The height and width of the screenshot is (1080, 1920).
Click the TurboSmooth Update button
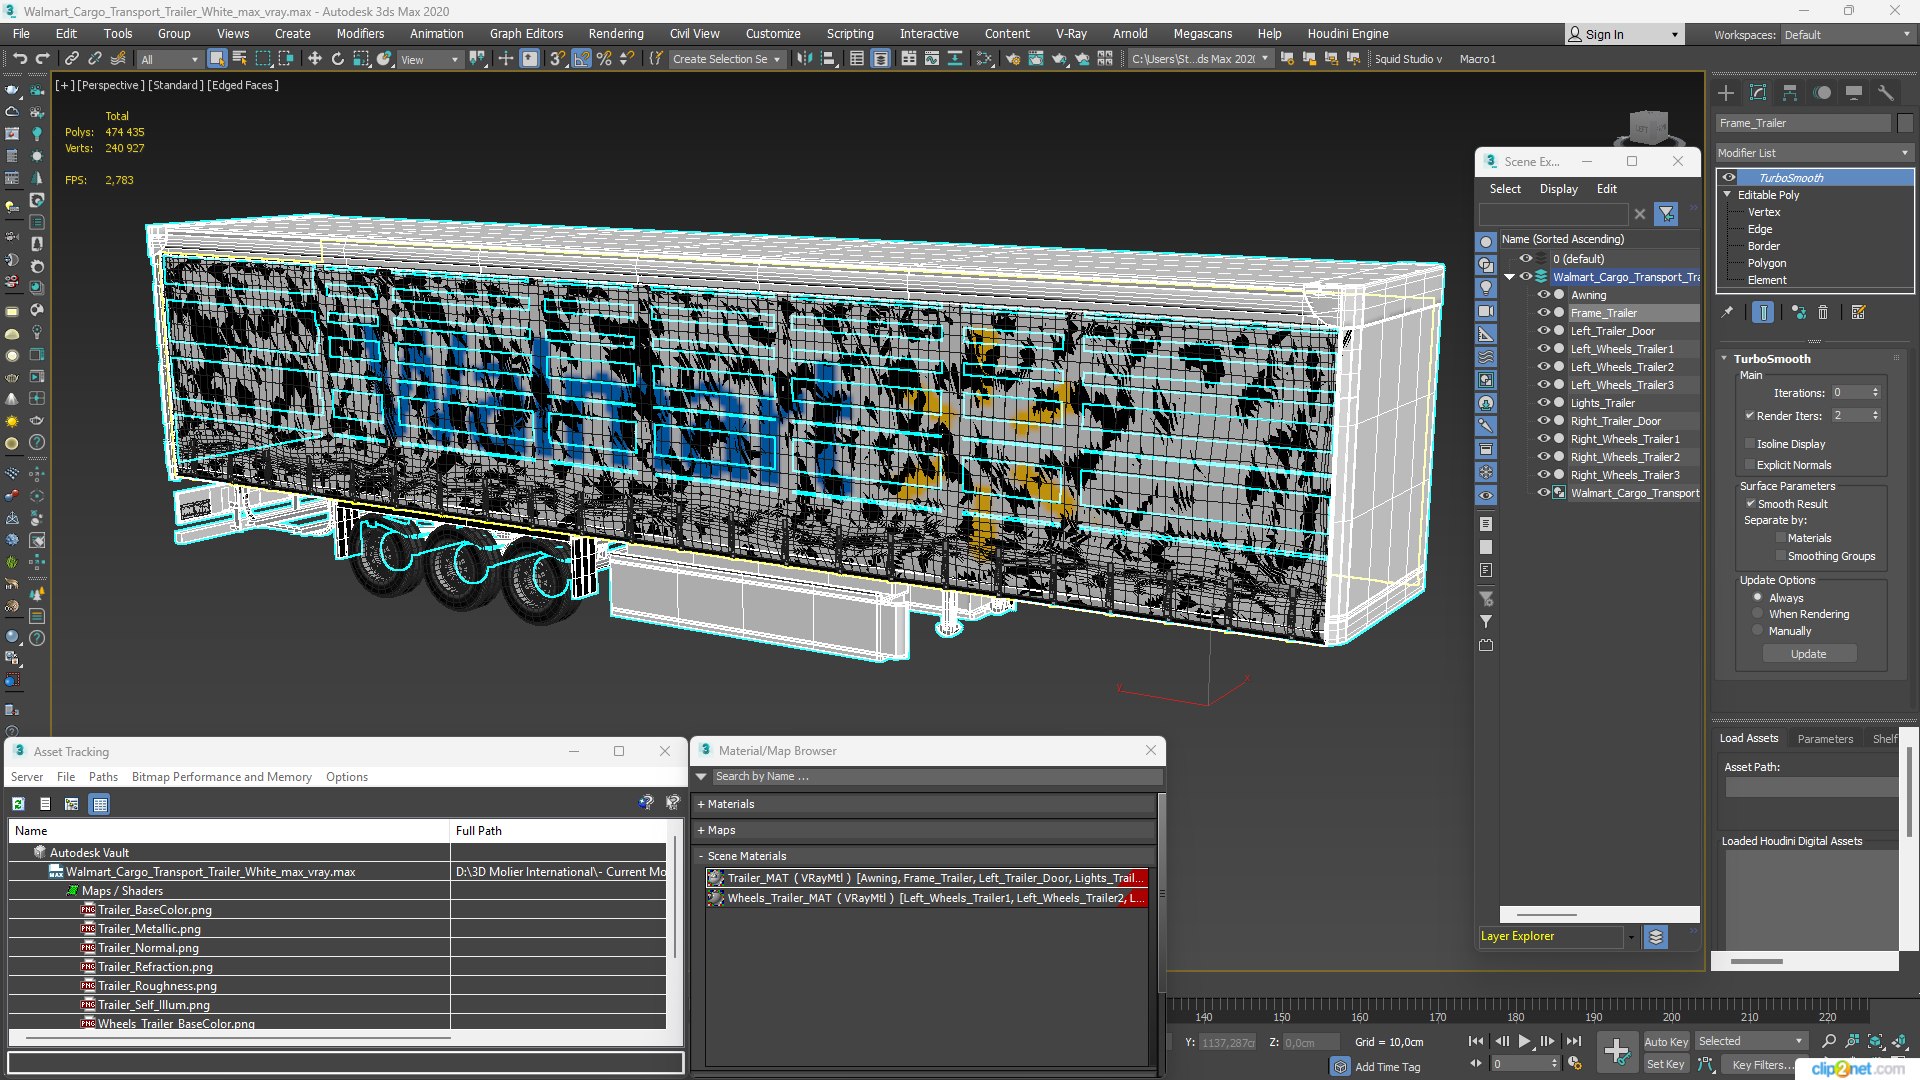point(1809,654)
